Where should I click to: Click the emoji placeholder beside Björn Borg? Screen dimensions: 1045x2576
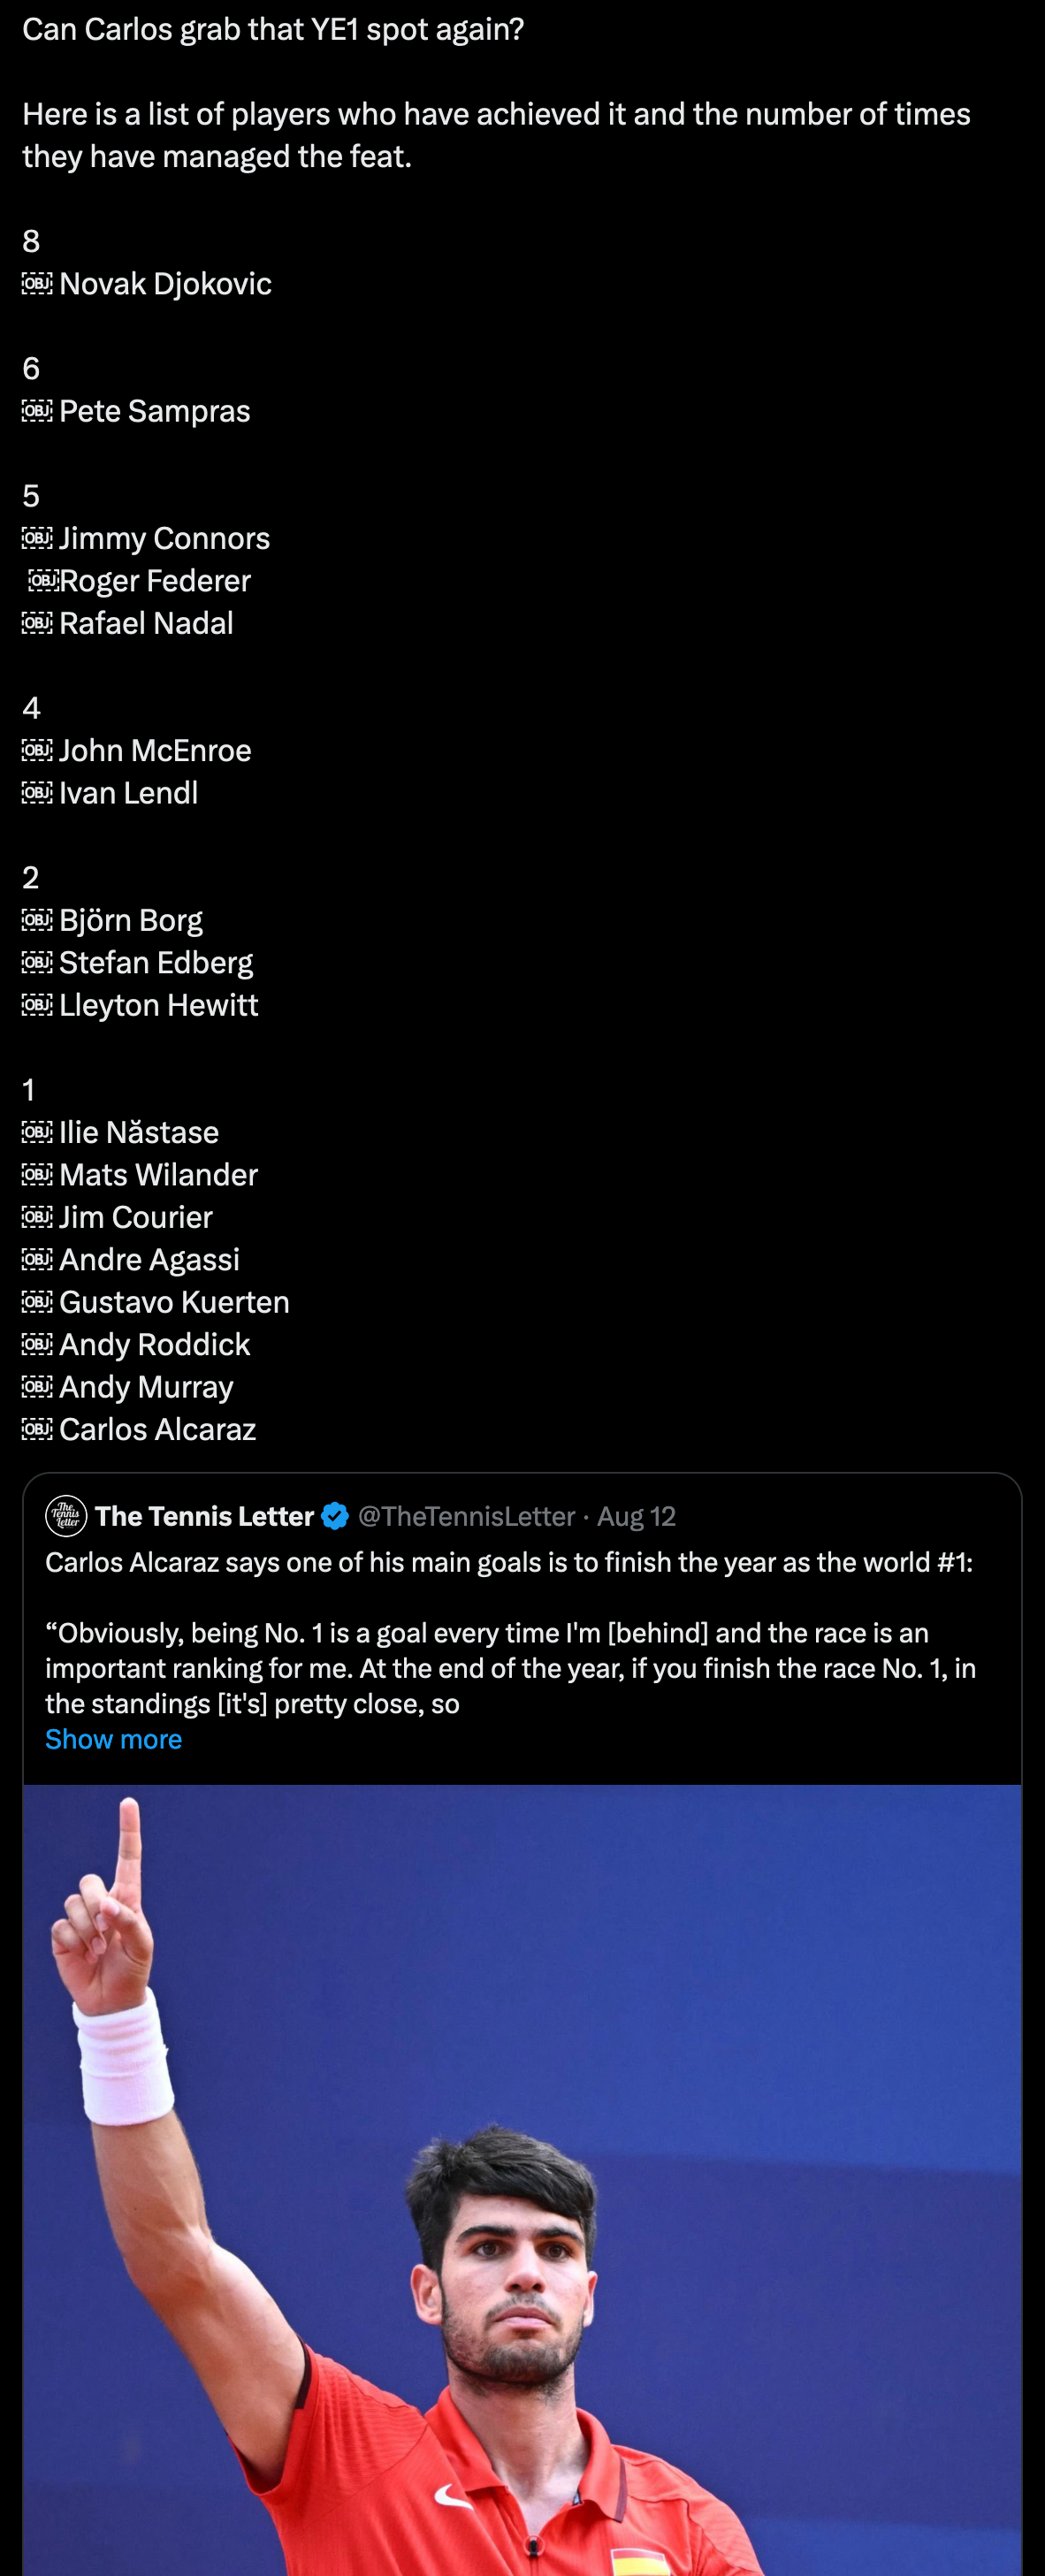[37, 920]
